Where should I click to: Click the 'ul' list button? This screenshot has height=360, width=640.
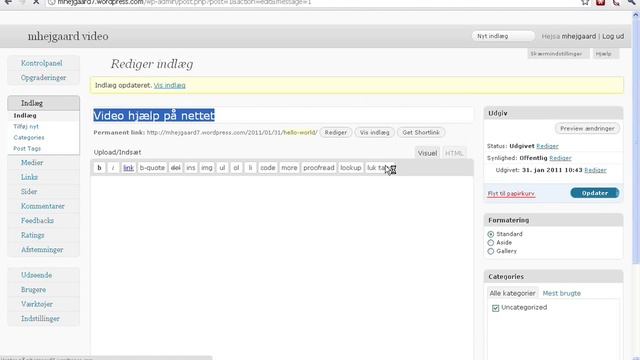pyautogui.click(x=222, y=168)
